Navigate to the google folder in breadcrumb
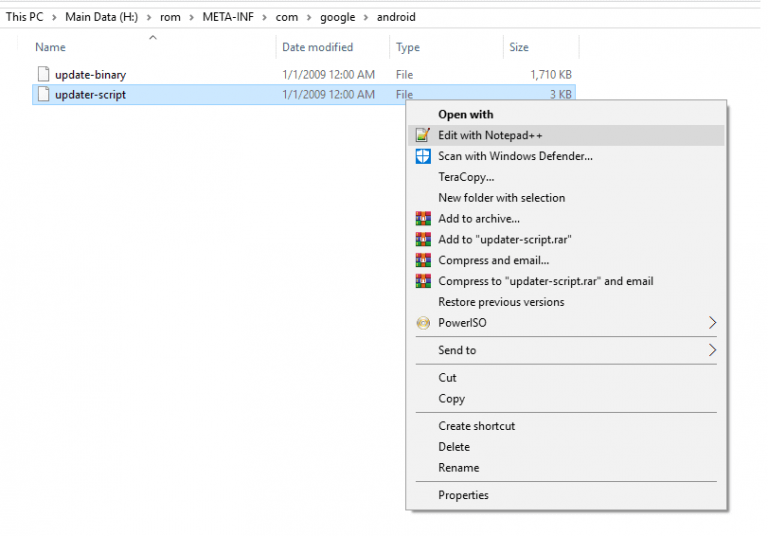The image size is (768, 536). [337, 17]
